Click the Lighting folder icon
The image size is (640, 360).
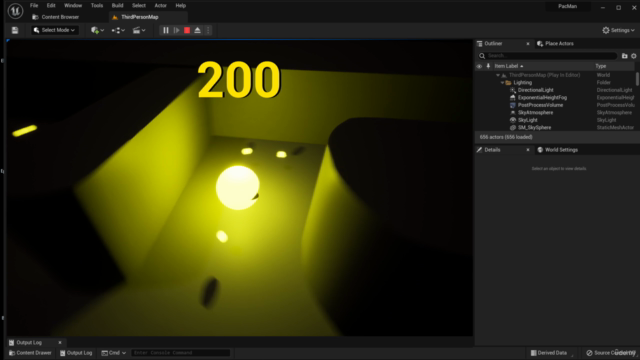pyautogui.click(x=508, y=83)
